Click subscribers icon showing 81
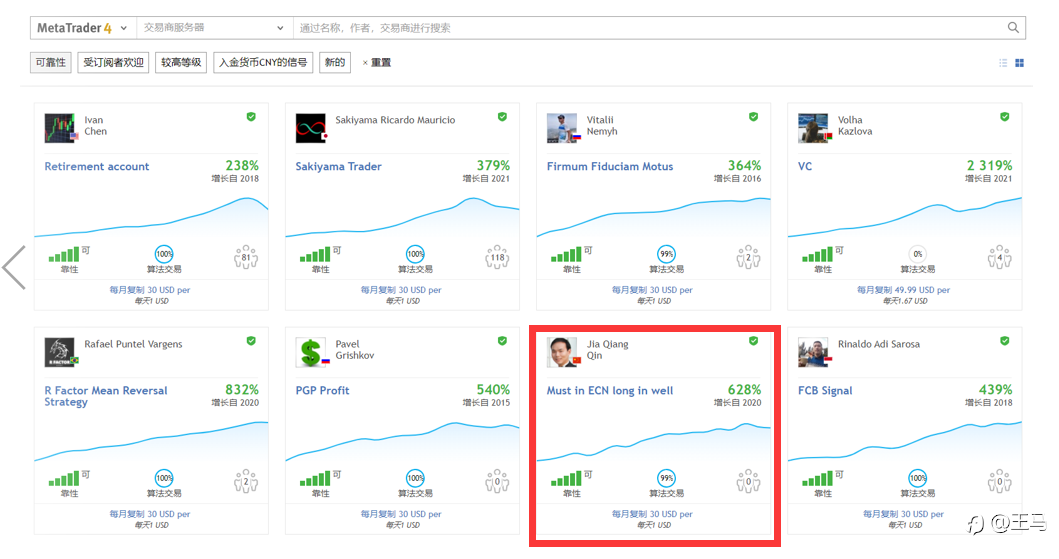The height and width of the screenshot is (559, 1059). coord(246,257)
